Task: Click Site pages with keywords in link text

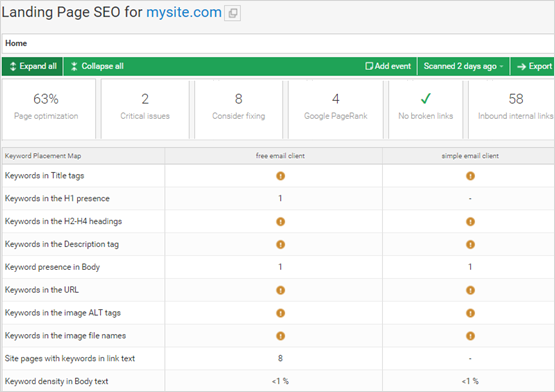Action: (70, 358)
